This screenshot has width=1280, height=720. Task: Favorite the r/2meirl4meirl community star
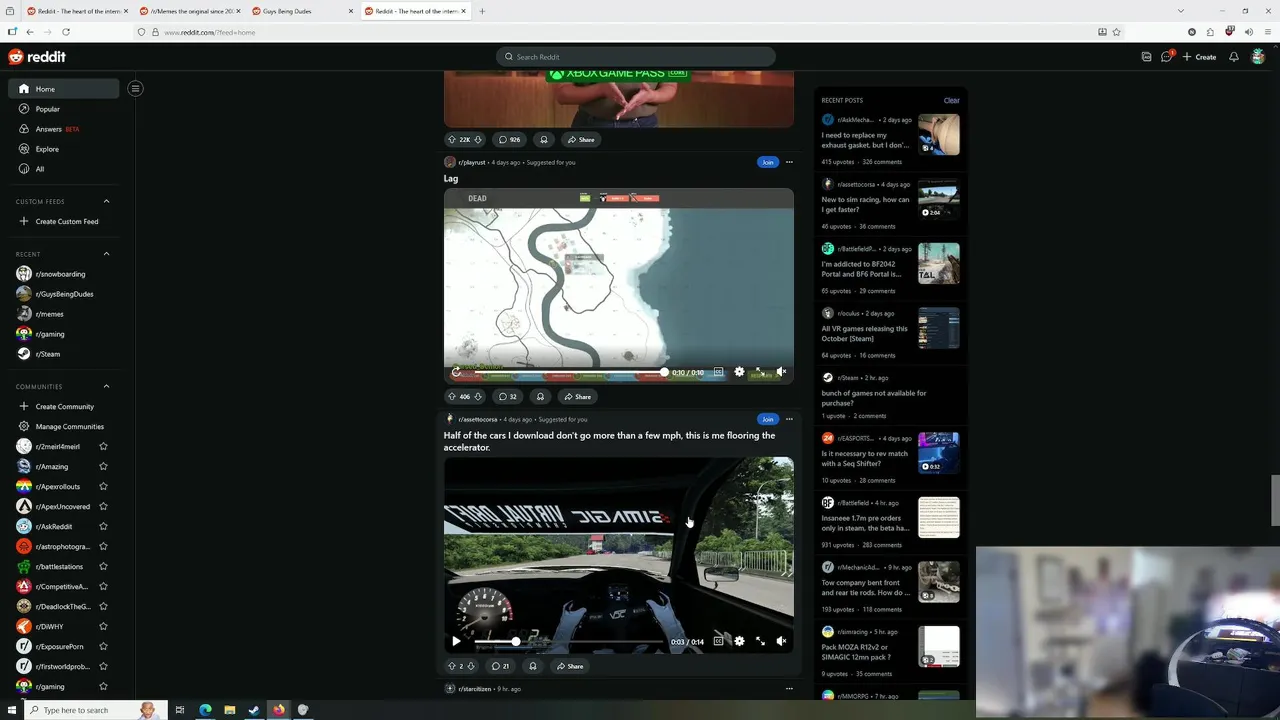point(103,446)
